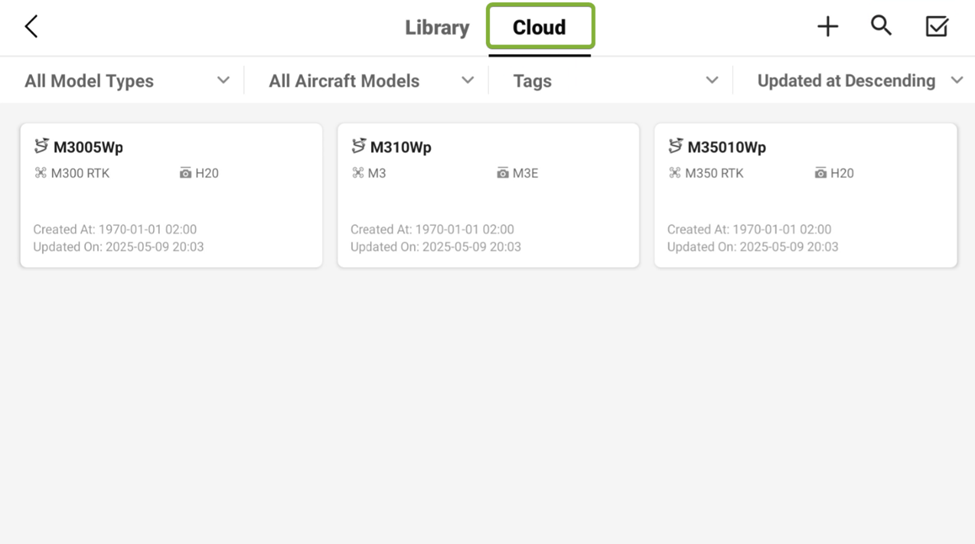975x544 pixels.
Task: Expand the All Model Types dropdown
Action: [x=127, y=81]
